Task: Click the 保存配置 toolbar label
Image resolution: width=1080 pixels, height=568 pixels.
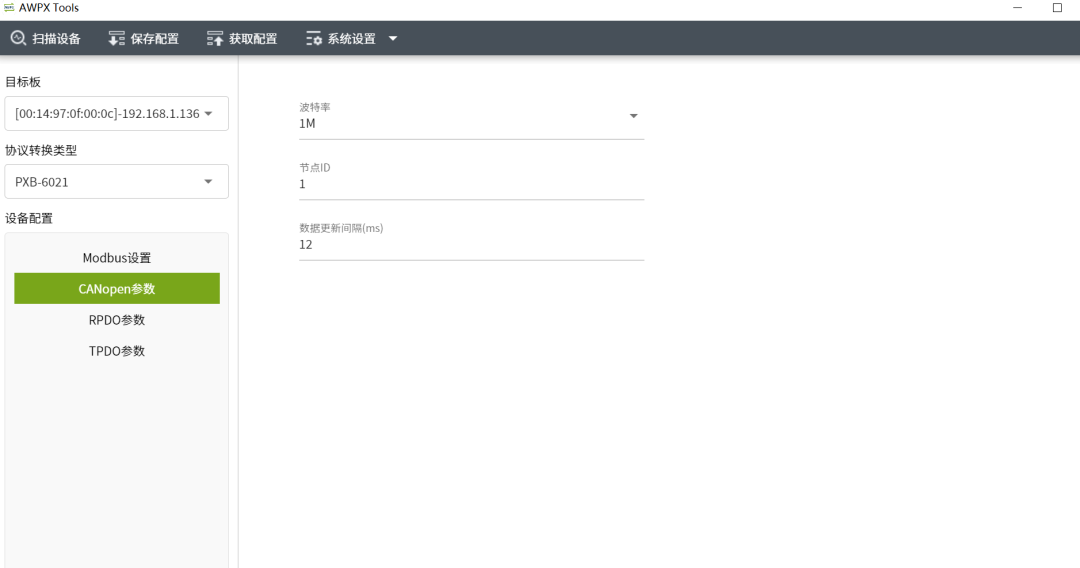Action: point(155,39)
